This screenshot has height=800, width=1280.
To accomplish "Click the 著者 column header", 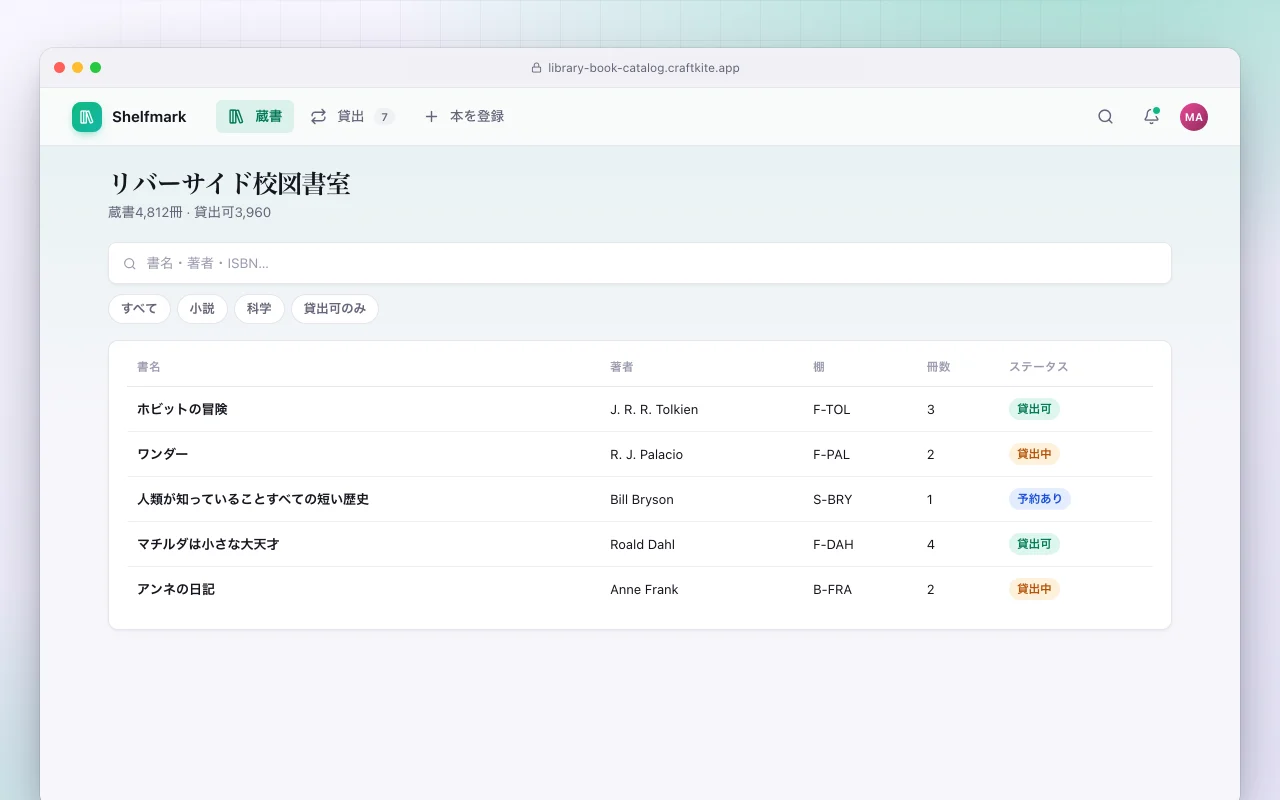I will (x=622, y=367).
